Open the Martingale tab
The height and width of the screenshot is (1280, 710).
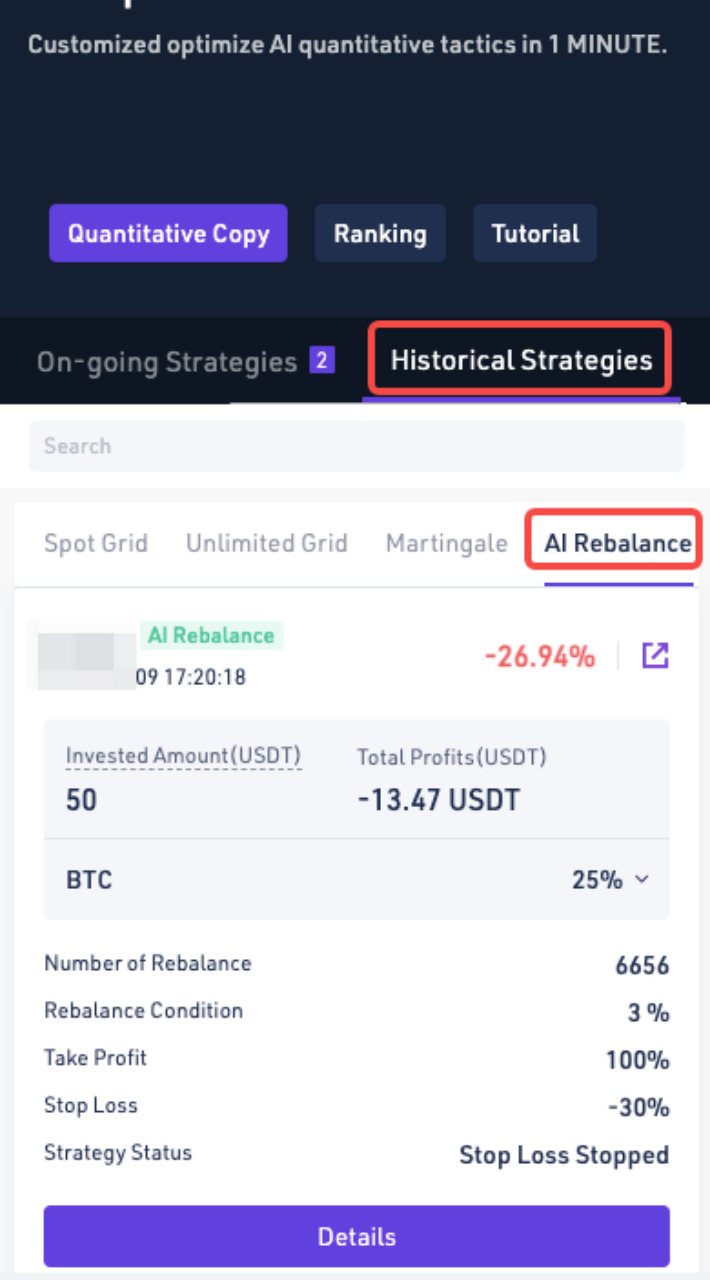coord(446,544)
